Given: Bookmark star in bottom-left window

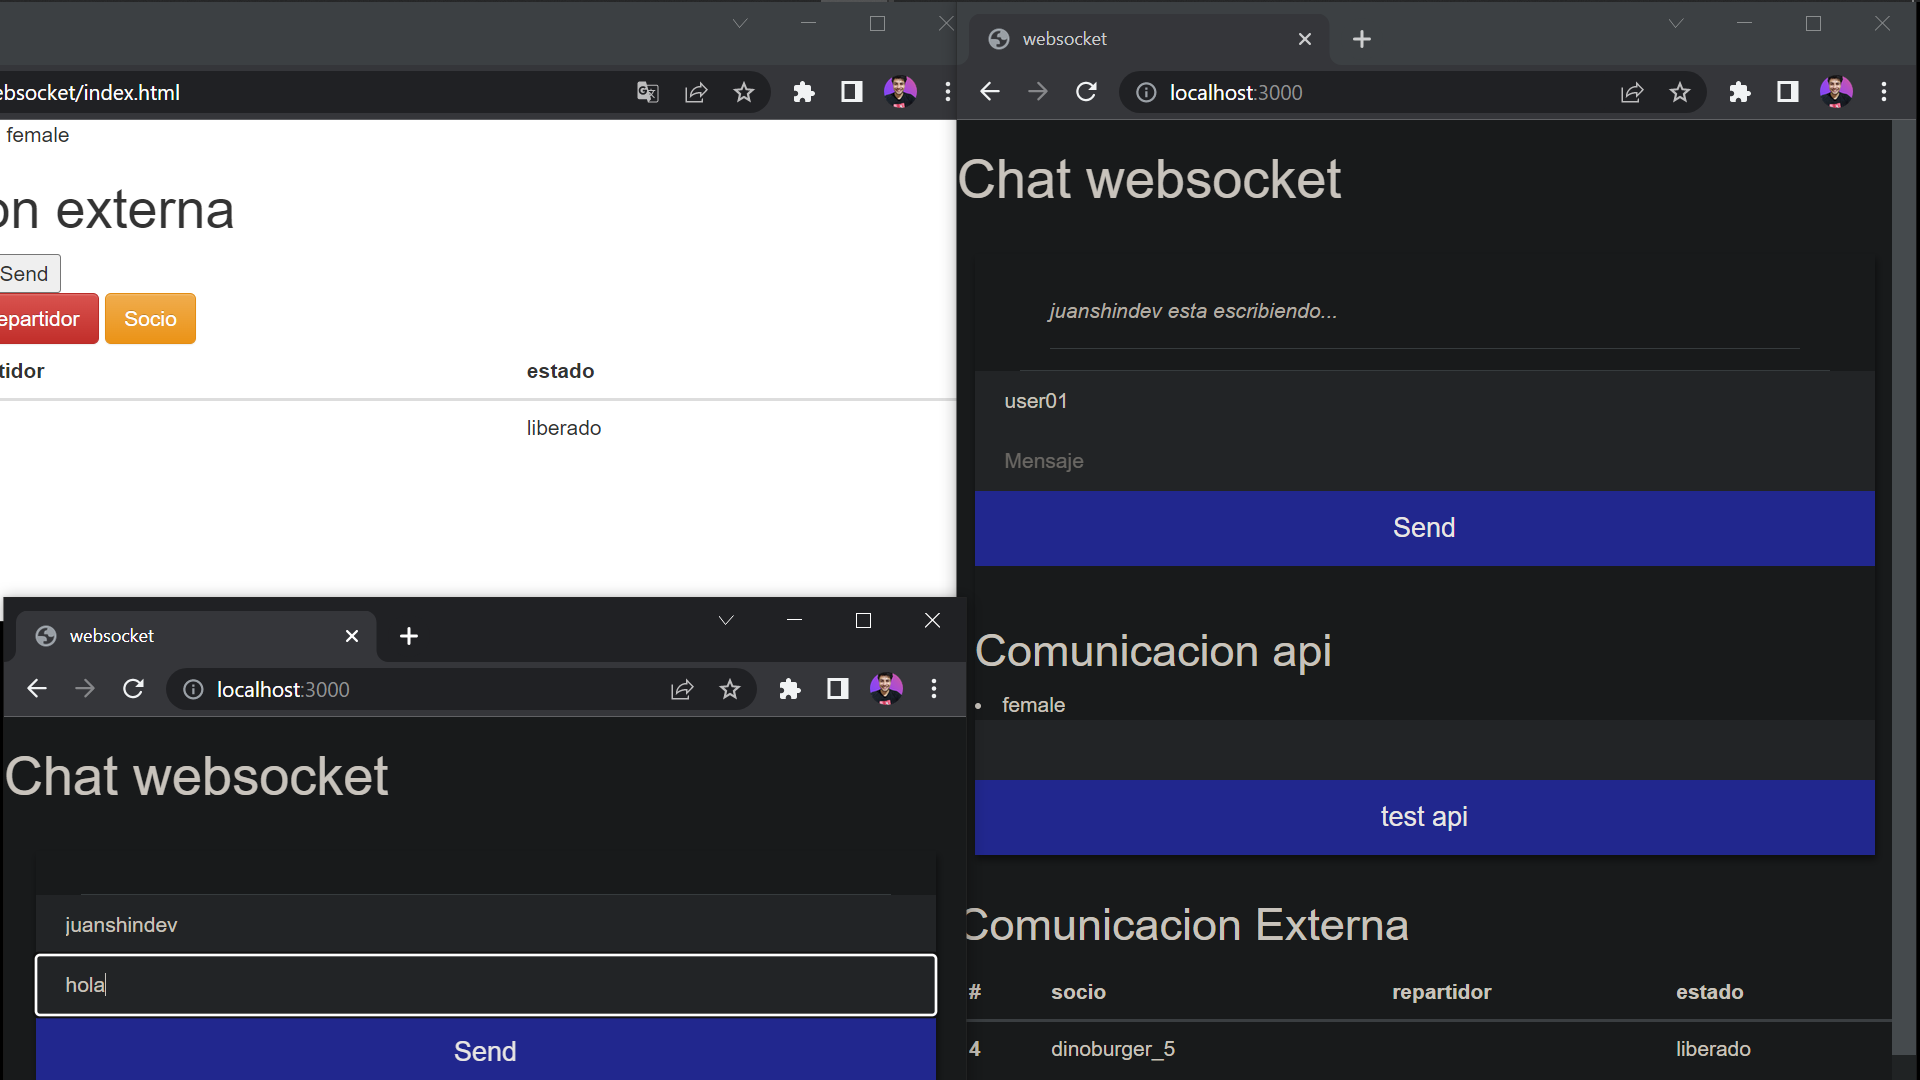Looking at the screenshot, I should point(730,690).
